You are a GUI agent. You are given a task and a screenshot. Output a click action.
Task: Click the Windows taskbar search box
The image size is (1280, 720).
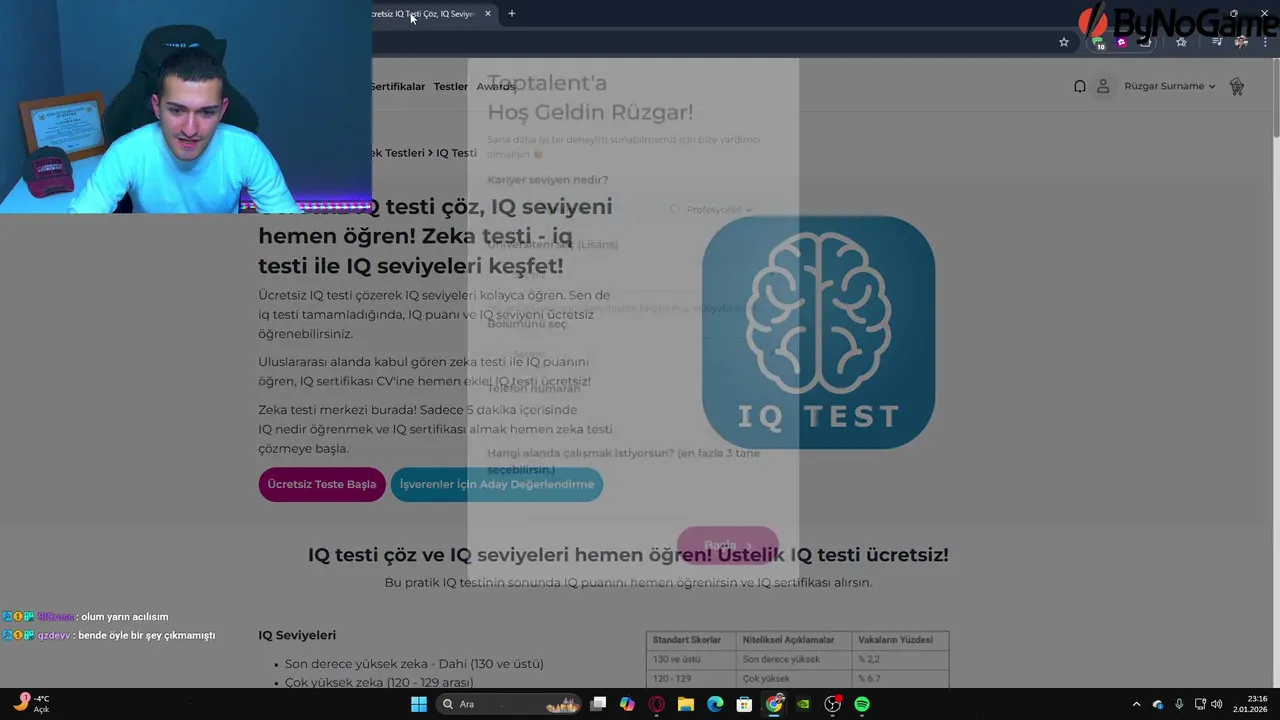click(x=510, y=704)
